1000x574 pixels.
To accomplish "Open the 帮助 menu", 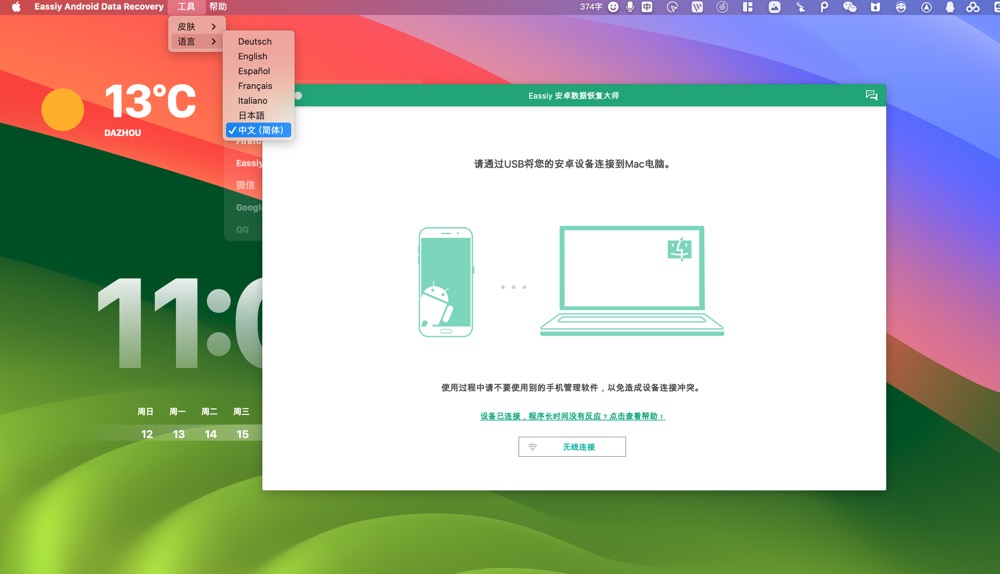I will pos(218,7).
